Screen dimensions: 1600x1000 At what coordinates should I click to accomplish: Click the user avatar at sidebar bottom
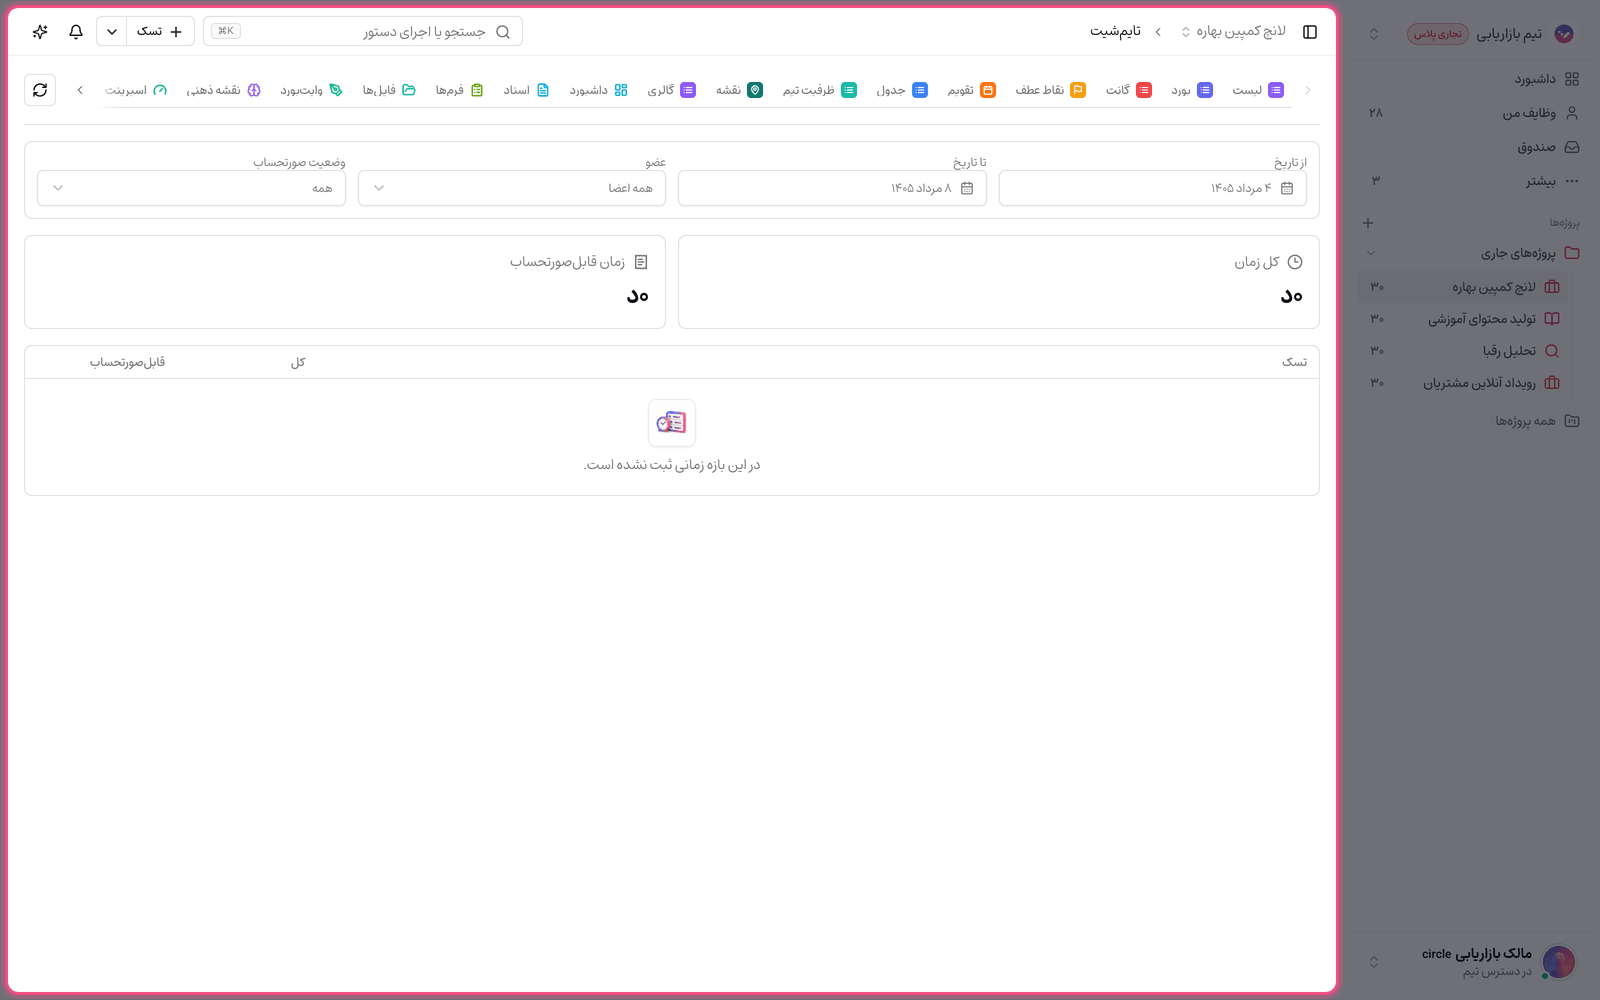click(1559, 962)
